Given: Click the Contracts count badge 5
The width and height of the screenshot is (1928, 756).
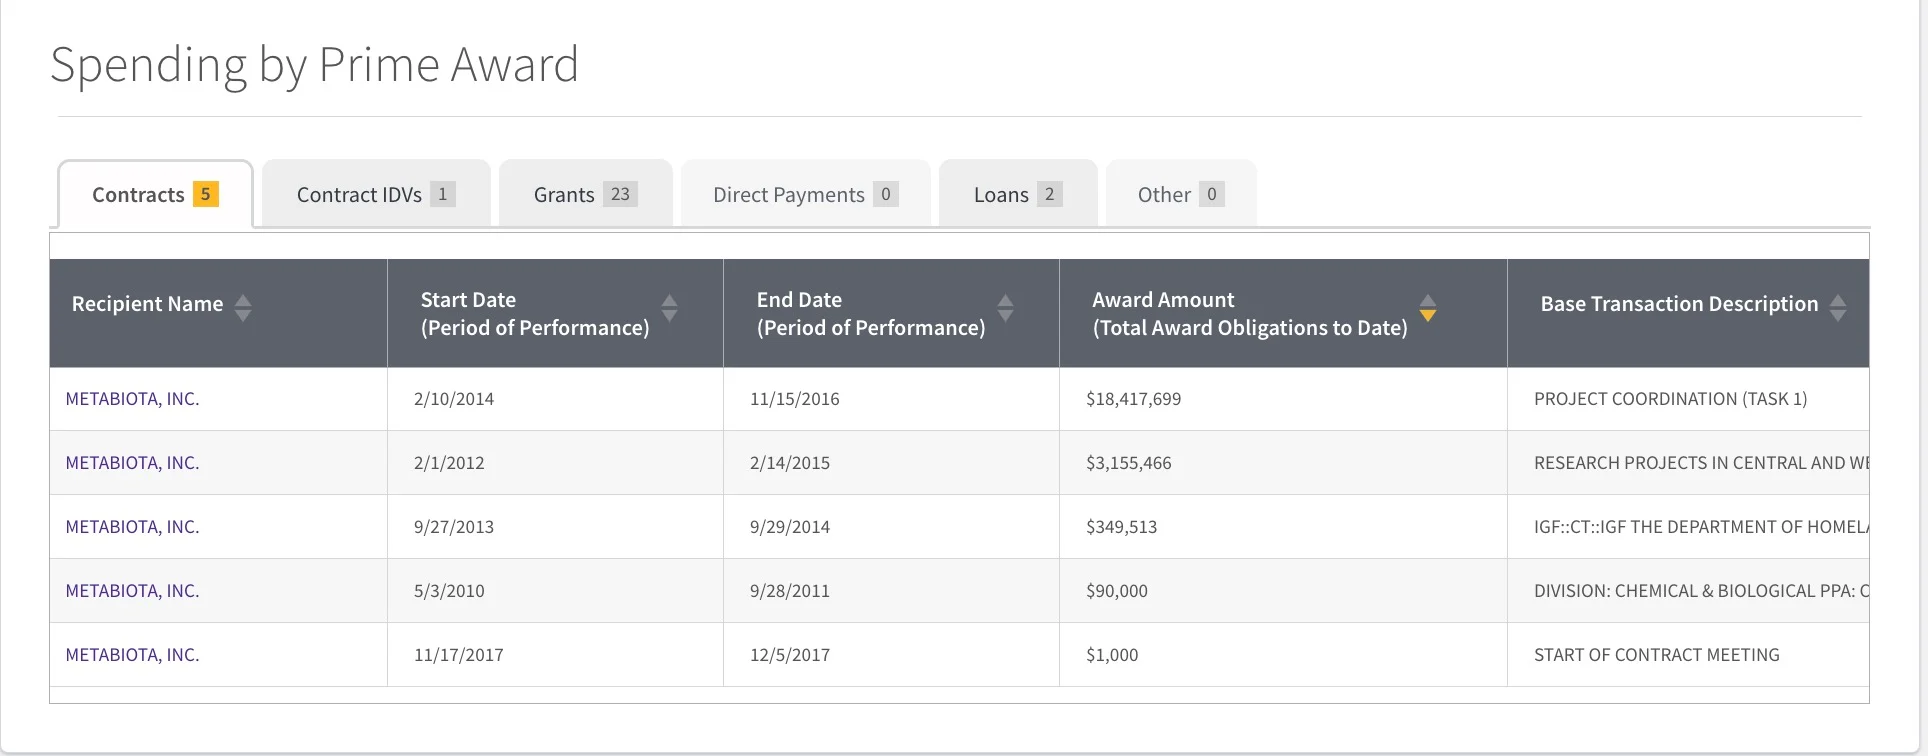Looking at the screenshot, I should click(206, 194).
